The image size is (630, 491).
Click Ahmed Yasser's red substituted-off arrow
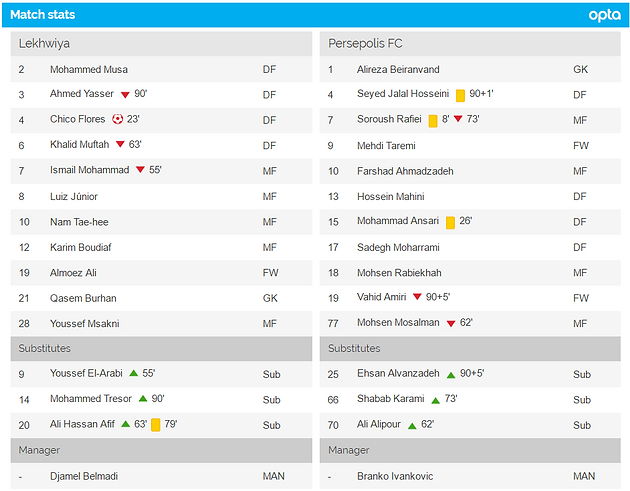pyautogui.click(x=125, y=95)
